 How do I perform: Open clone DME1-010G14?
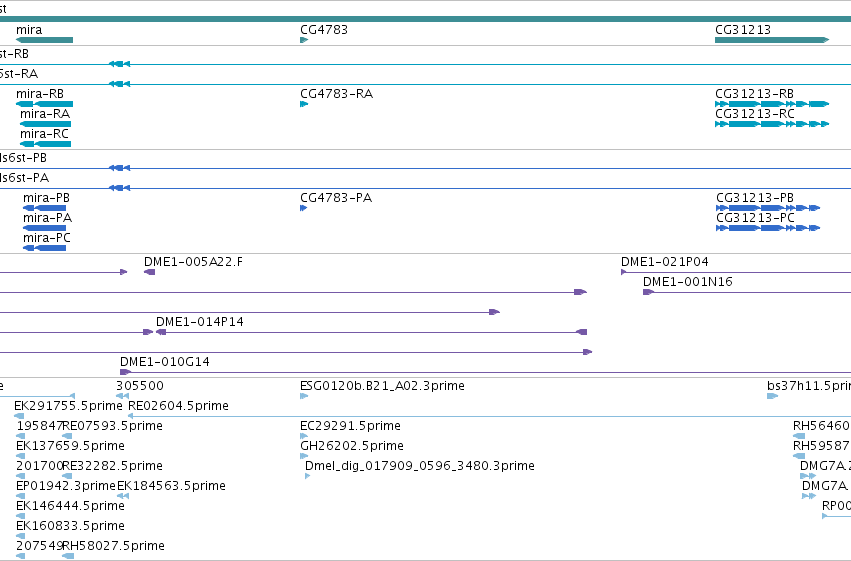pos(485,372)
